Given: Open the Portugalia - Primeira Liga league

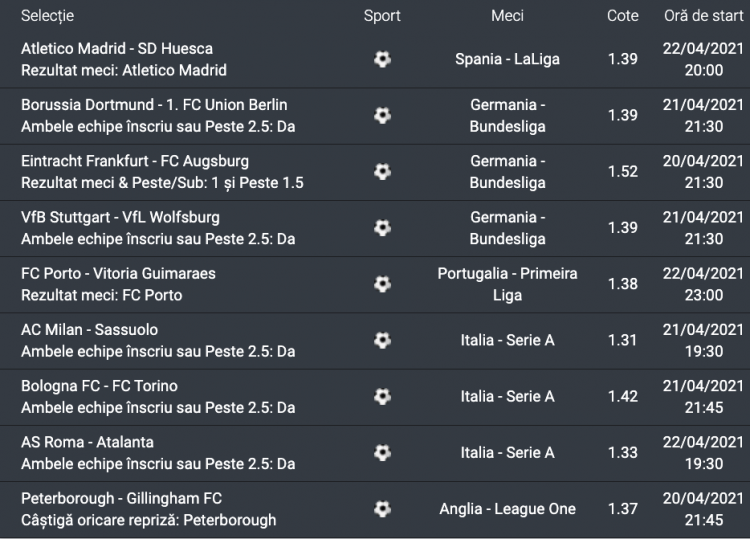Looking at the screenshot, I should 507,284.
